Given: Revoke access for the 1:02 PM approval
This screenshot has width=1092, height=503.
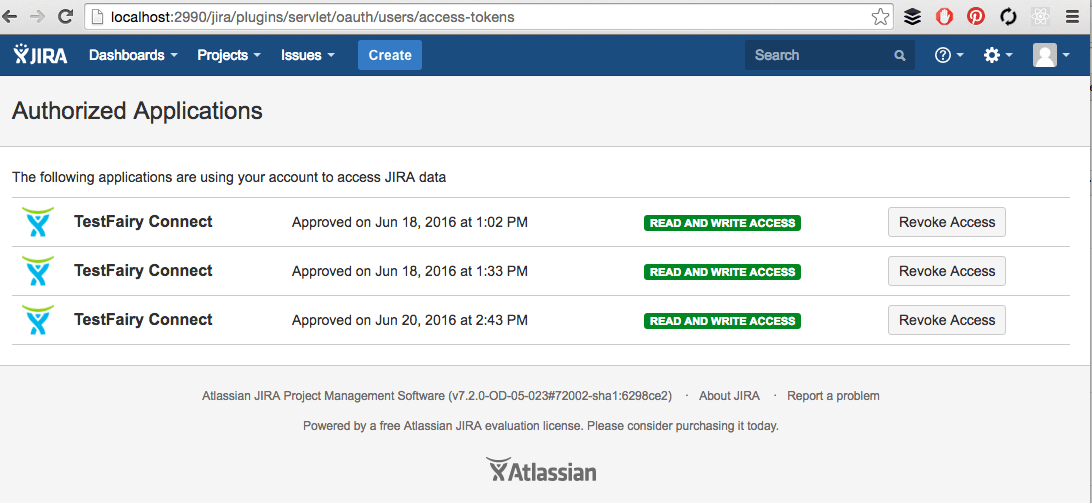Looking at the screenshot, I should click(x=946, y=222).
